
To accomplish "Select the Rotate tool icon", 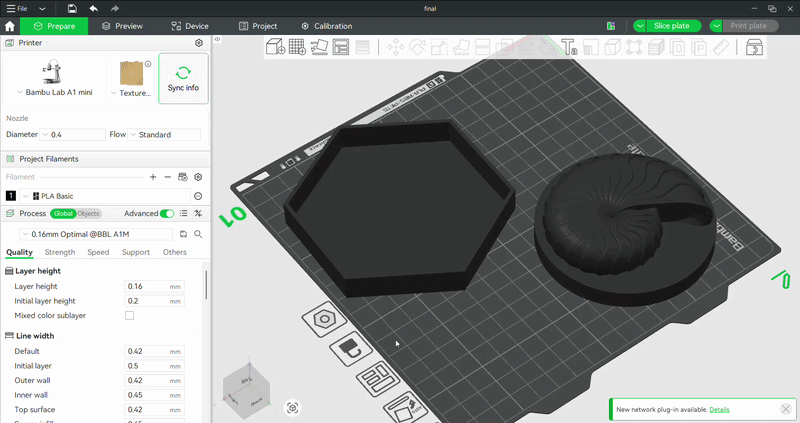I will (x=417, y=47).
